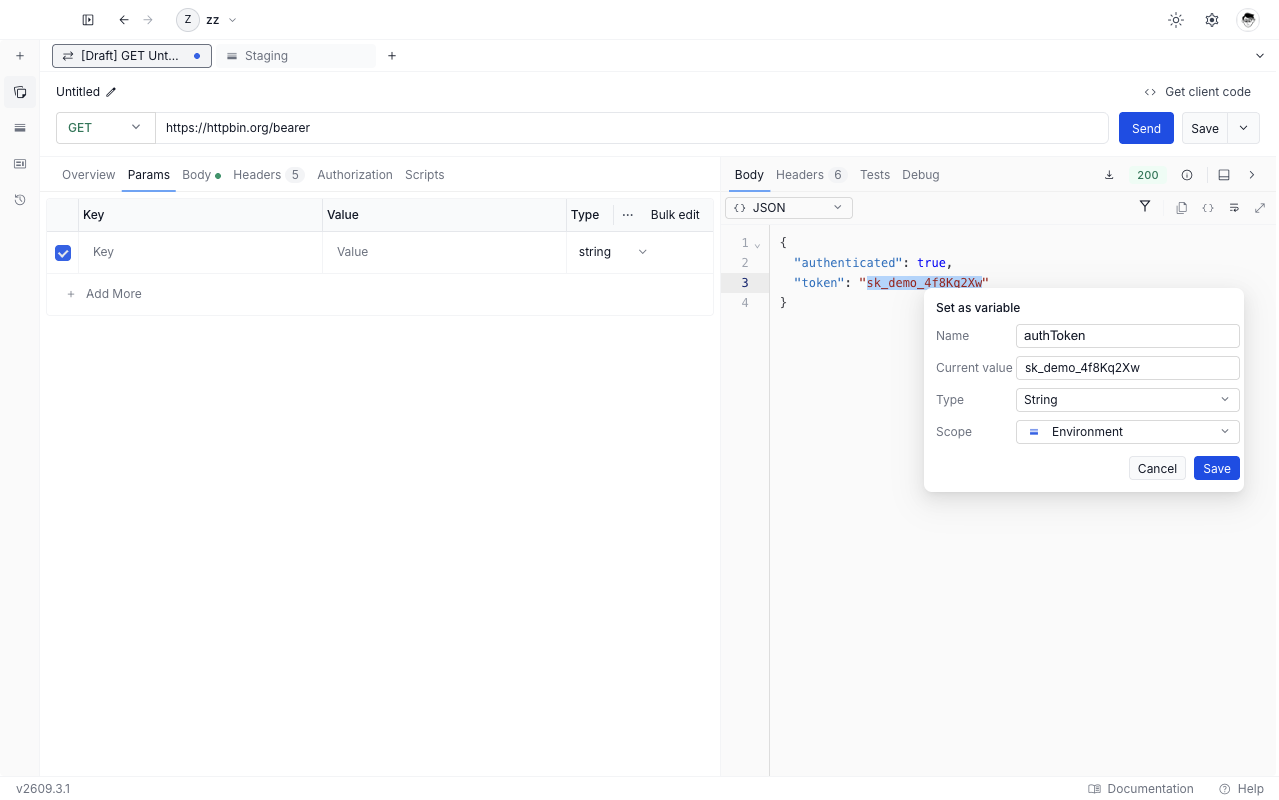Screen dimensions: 1279x800
Task: Open the Scope Environment dropdown
Action: [x=1128, y=432]
